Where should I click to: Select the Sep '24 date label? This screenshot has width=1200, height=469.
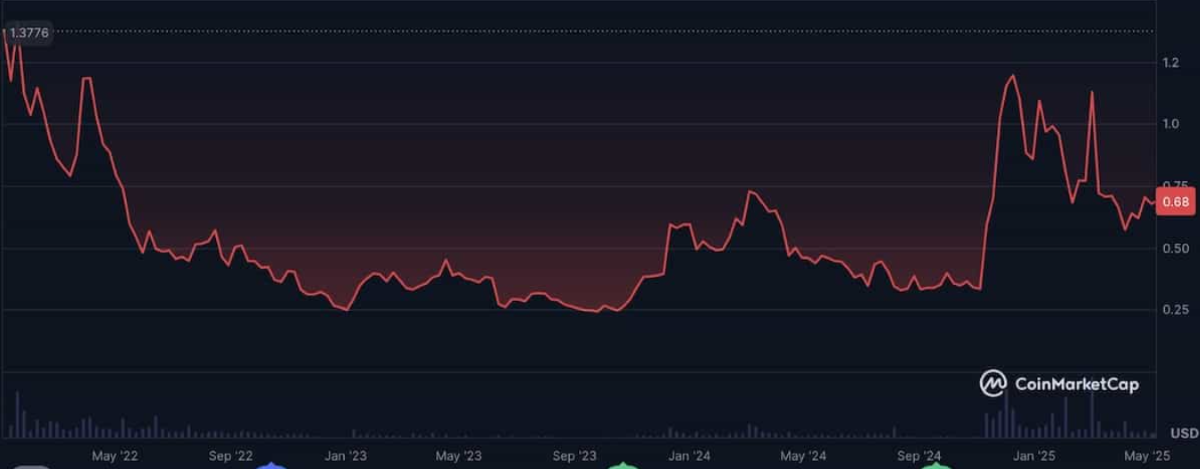(918, 455)
